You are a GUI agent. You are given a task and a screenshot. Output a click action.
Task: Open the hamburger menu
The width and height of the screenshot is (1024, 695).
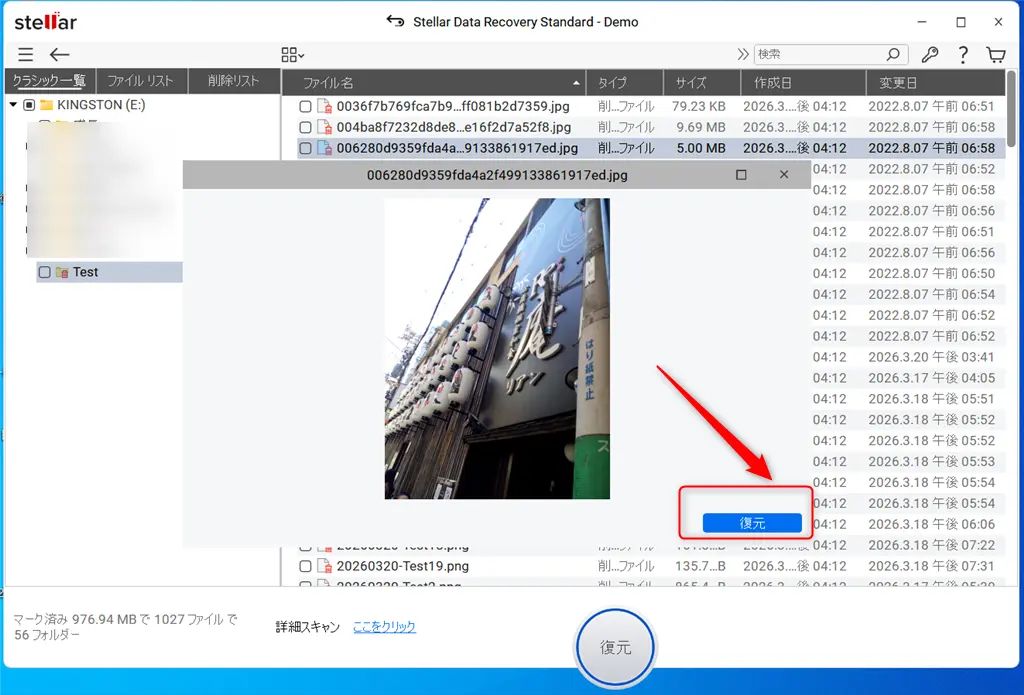point(25,55)
